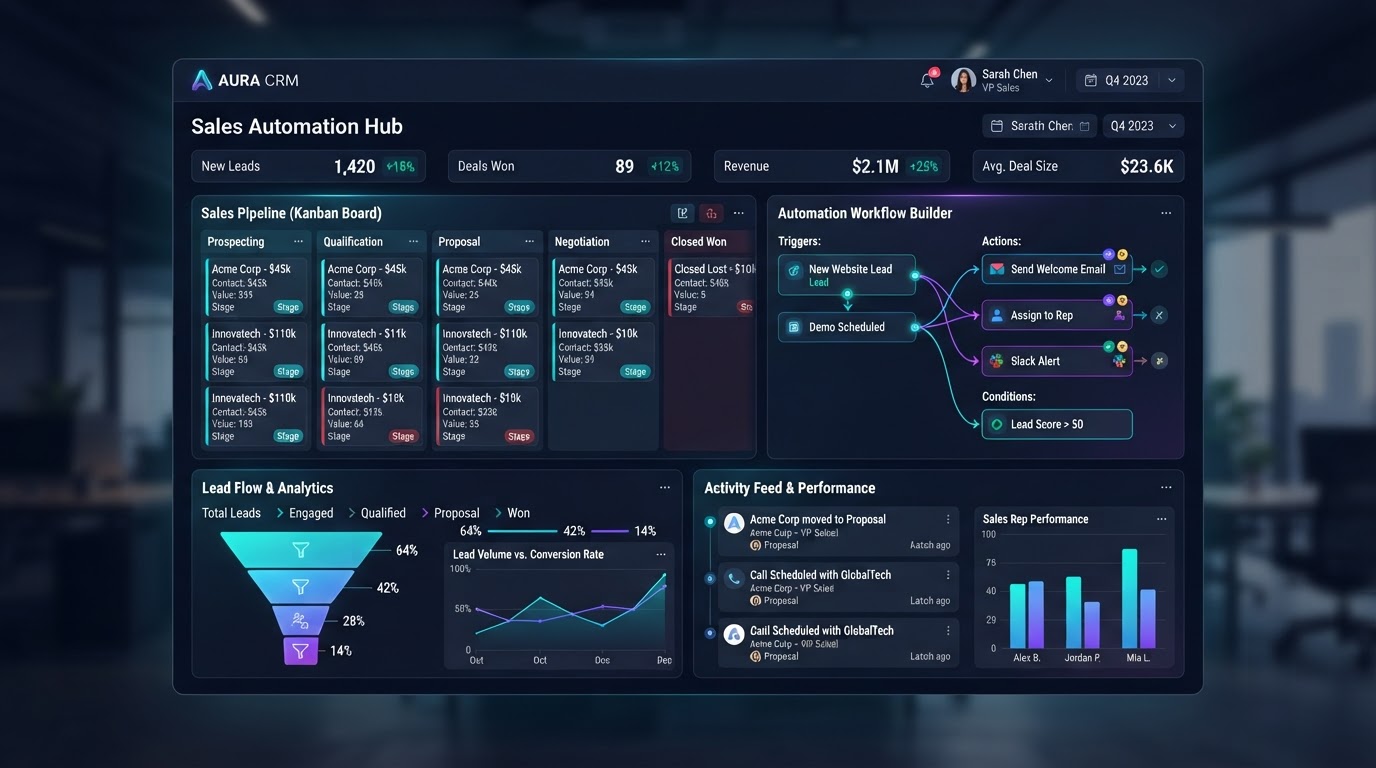1376x768 pixels.
Task: Open the Closed Lost - $10k card
Action: click(711, 287)
